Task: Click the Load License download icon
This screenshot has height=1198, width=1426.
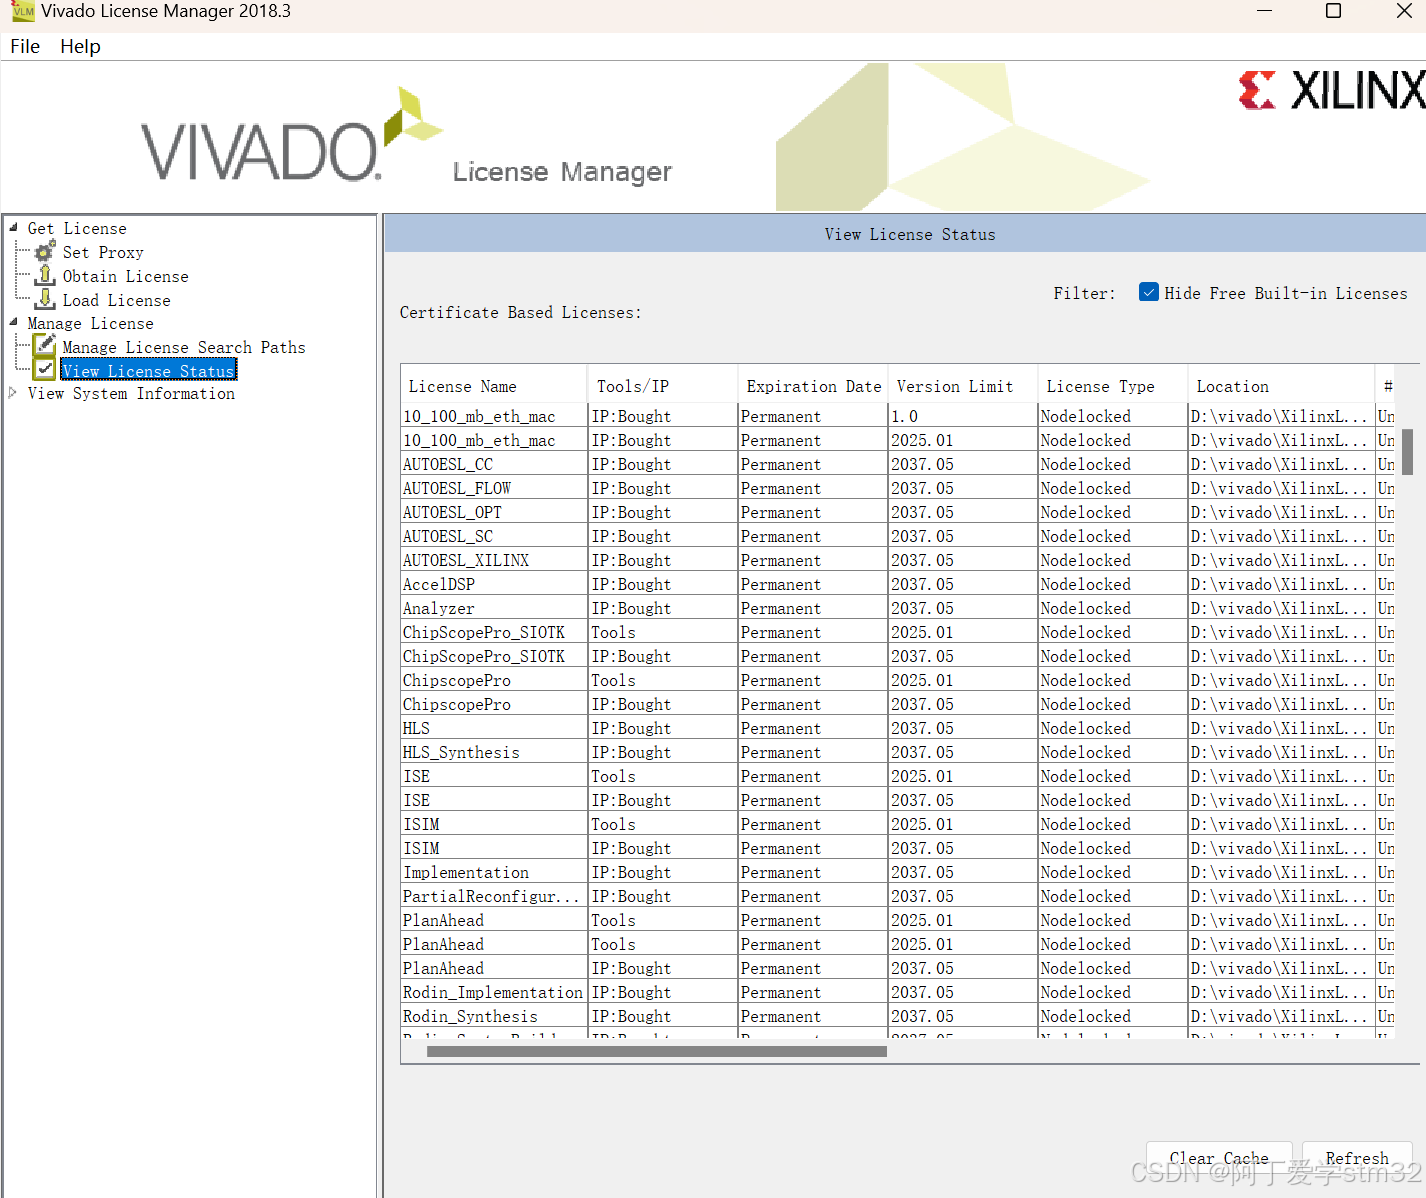Action: 45,299
